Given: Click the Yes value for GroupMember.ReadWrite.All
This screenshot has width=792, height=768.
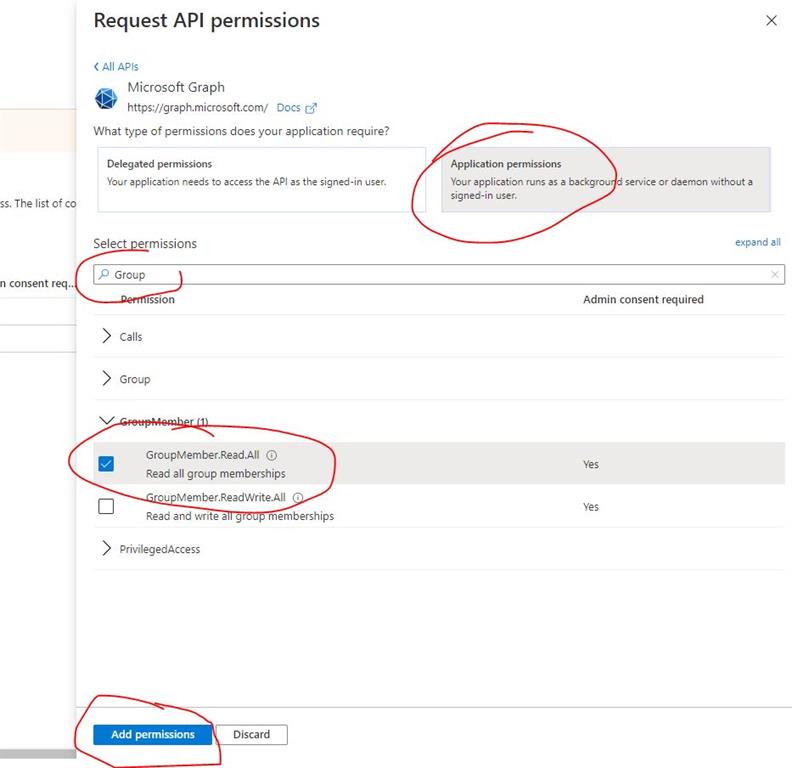Looking at the screenshot, I should [591, 506].
